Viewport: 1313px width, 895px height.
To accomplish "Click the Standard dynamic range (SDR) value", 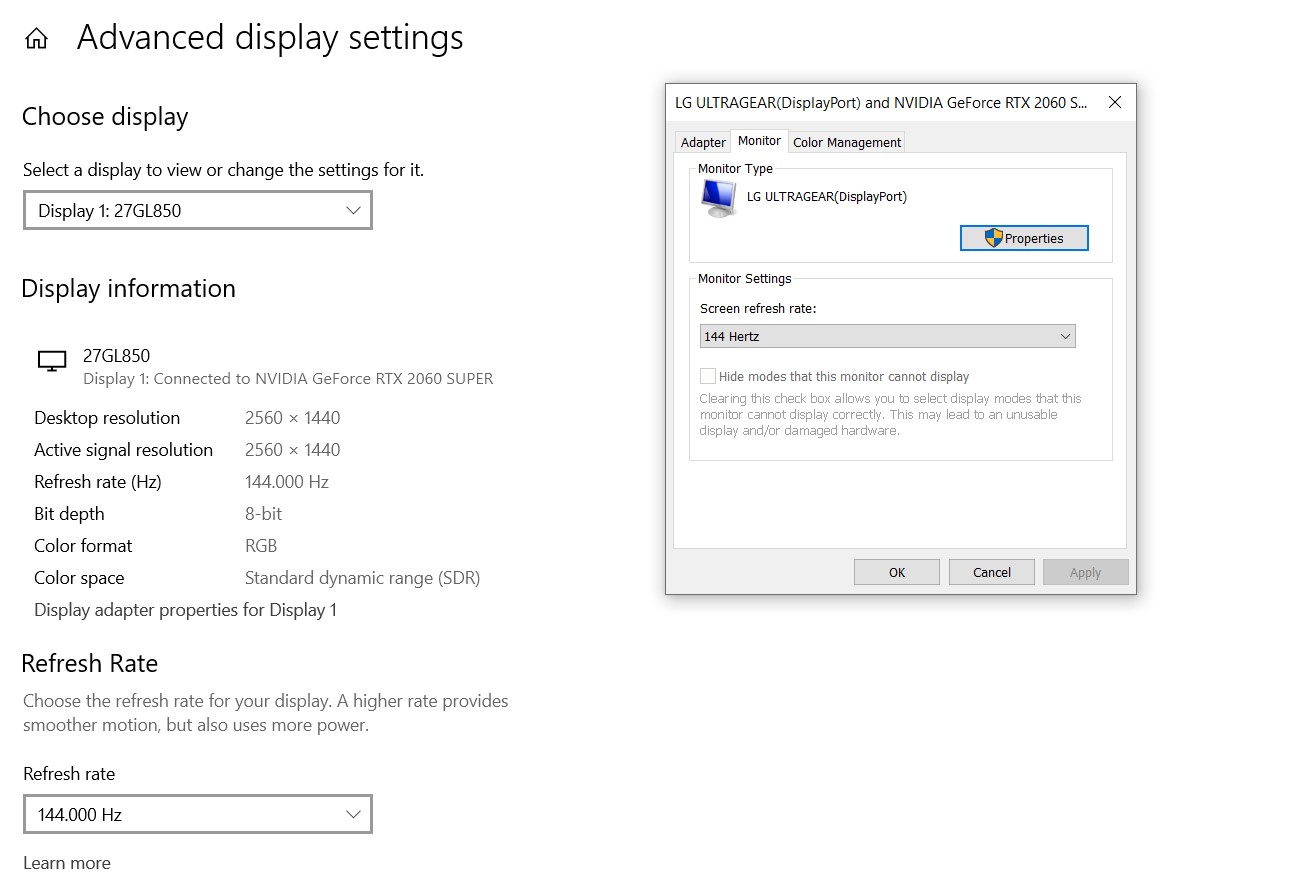I will pos(362,578).
